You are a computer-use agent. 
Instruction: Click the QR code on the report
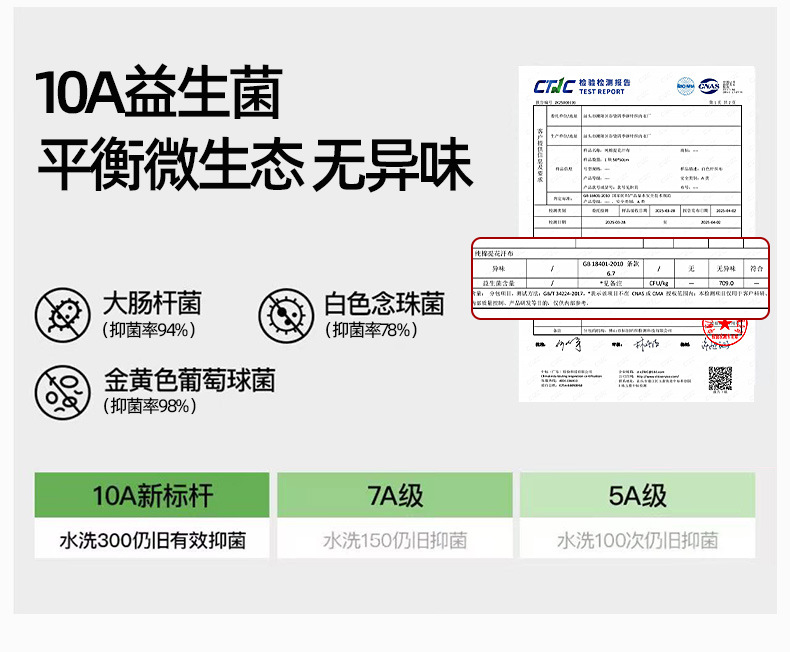720,380
